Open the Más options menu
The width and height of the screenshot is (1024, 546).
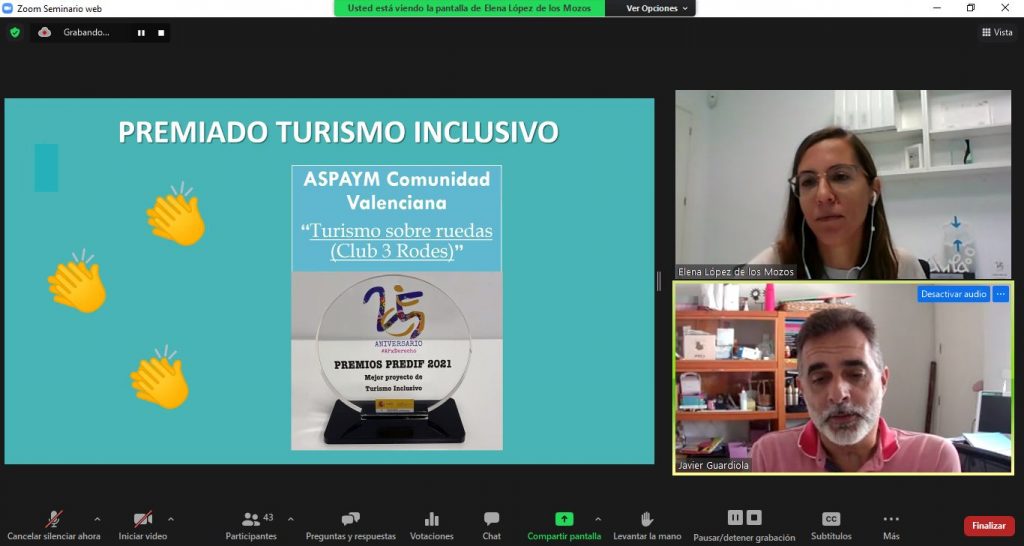[x=891, y=526]
